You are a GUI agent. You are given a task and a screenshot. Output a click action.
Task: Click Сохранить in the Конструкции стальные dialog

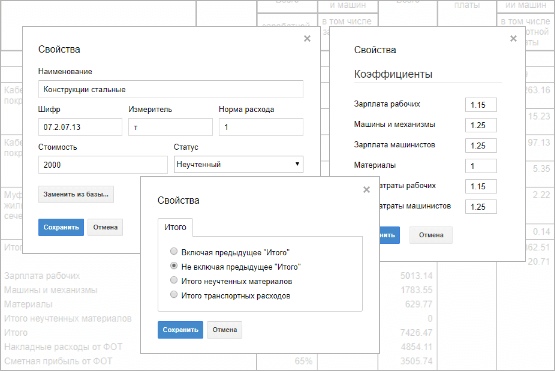point(61,227)
